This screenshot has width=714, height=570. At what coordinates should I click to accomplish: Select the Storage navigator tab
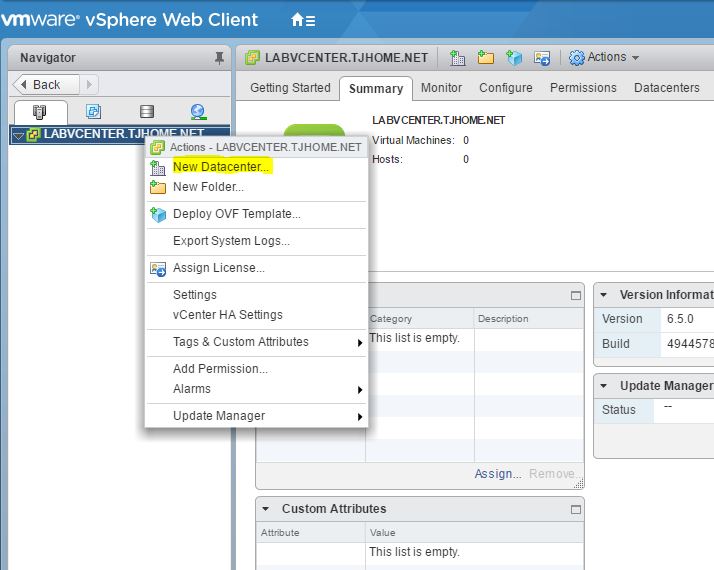[147, 112]
